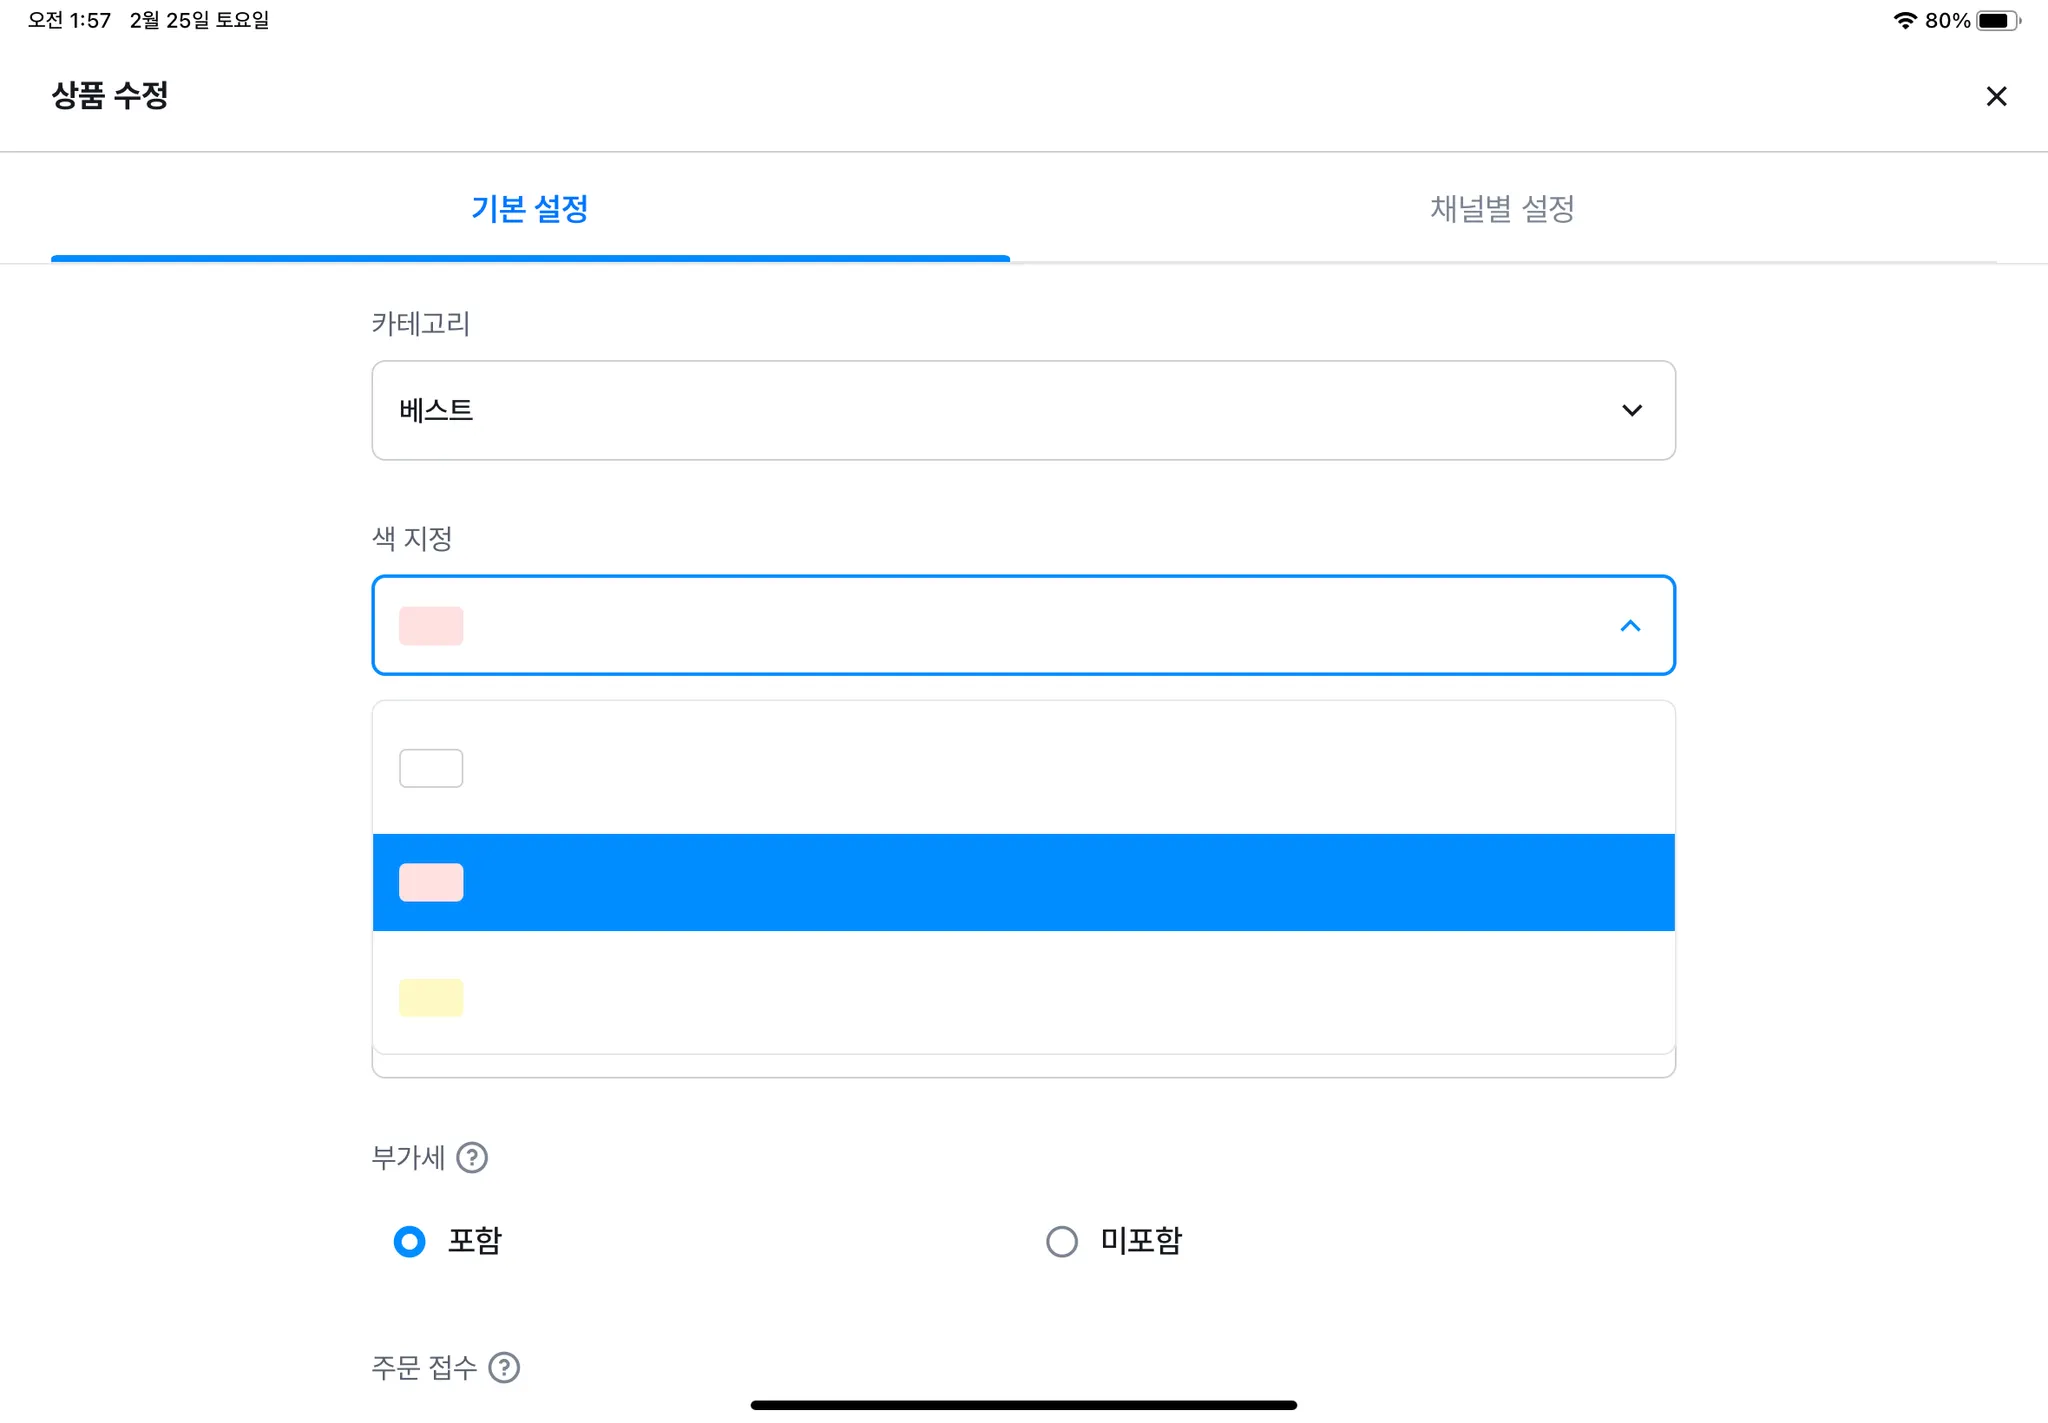
Task: Tap the home indicator bar at bottom
Action: [x=1023, y=1405]
